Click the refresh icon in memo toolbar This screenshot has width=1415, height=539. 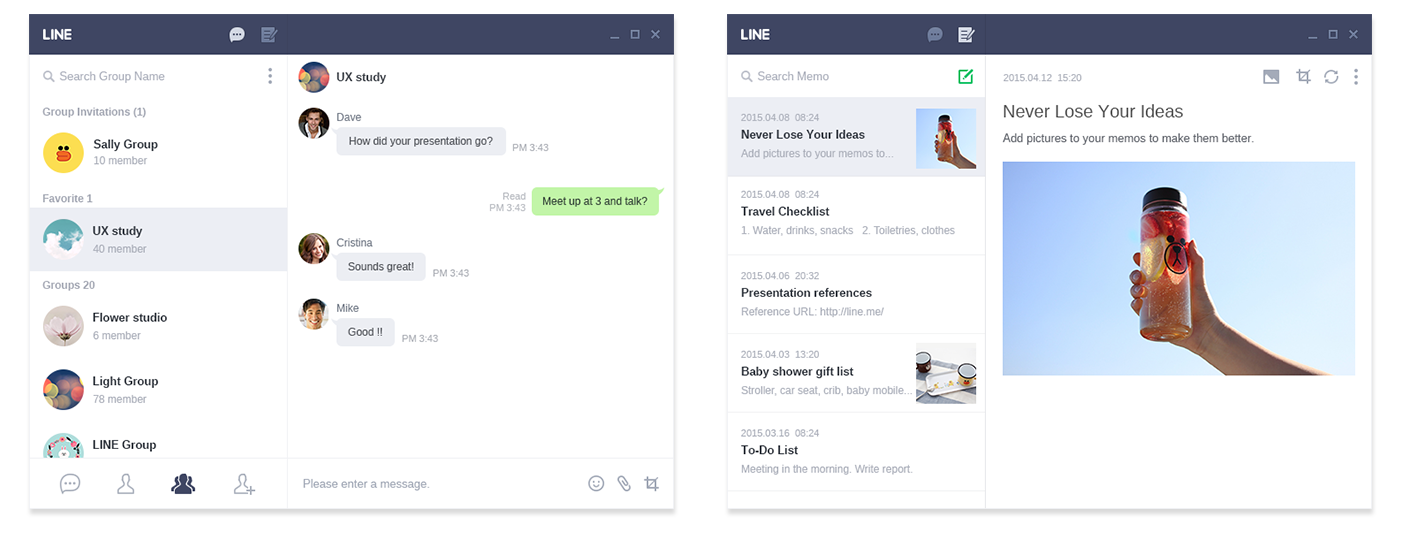pos(1331,77)
